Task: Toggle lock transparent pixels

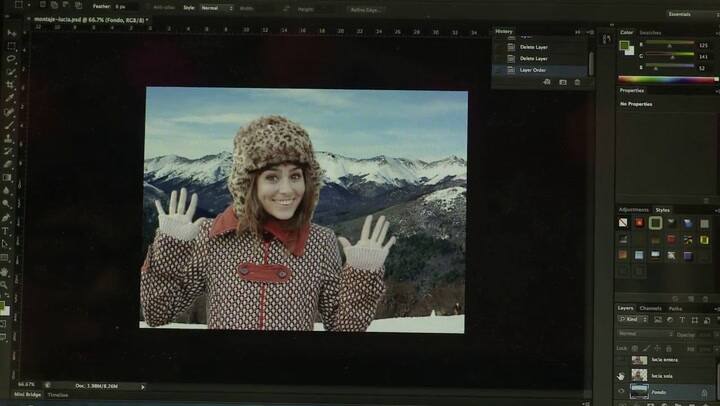Action: pos(635,349)
